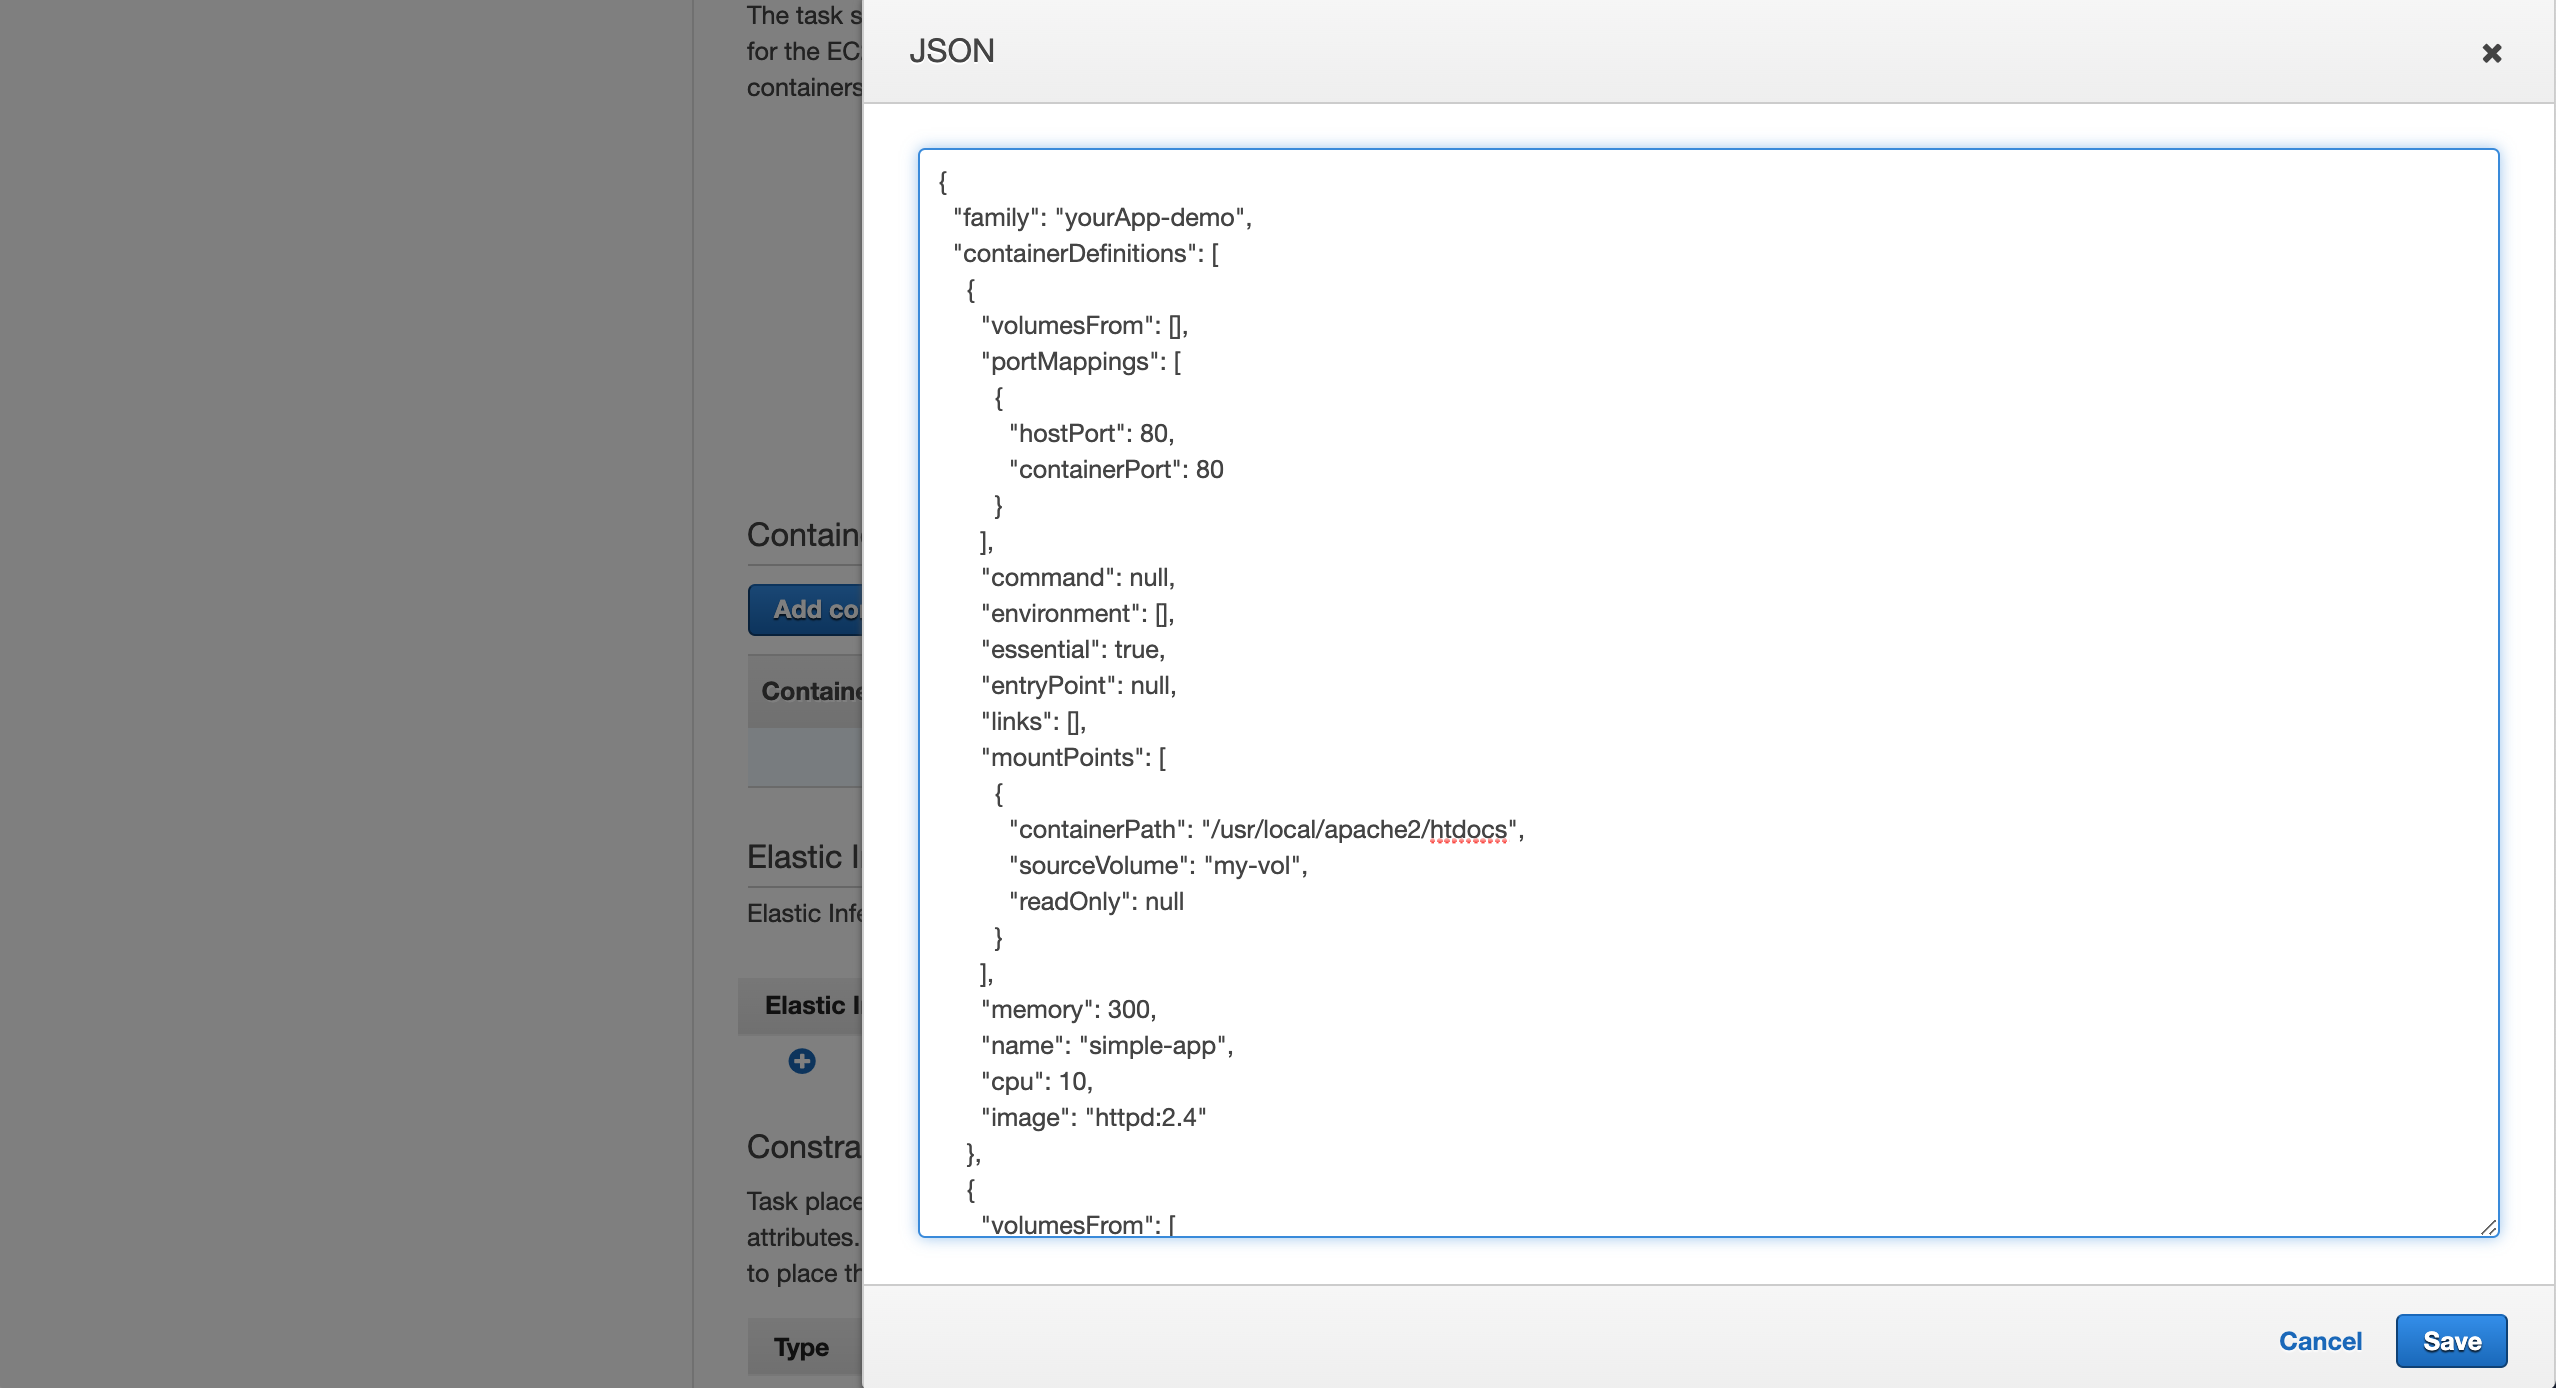Click the JSON dialog title
The image size is (2556, 1388).
click(951, 51)
